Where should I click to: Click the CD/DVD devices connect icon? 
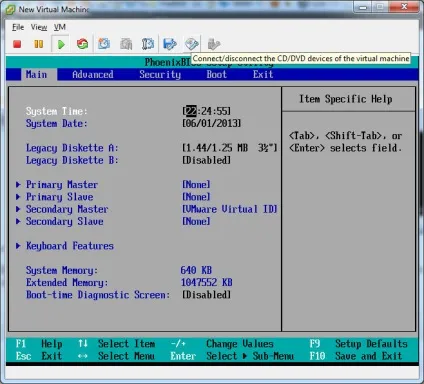[192, 44]
